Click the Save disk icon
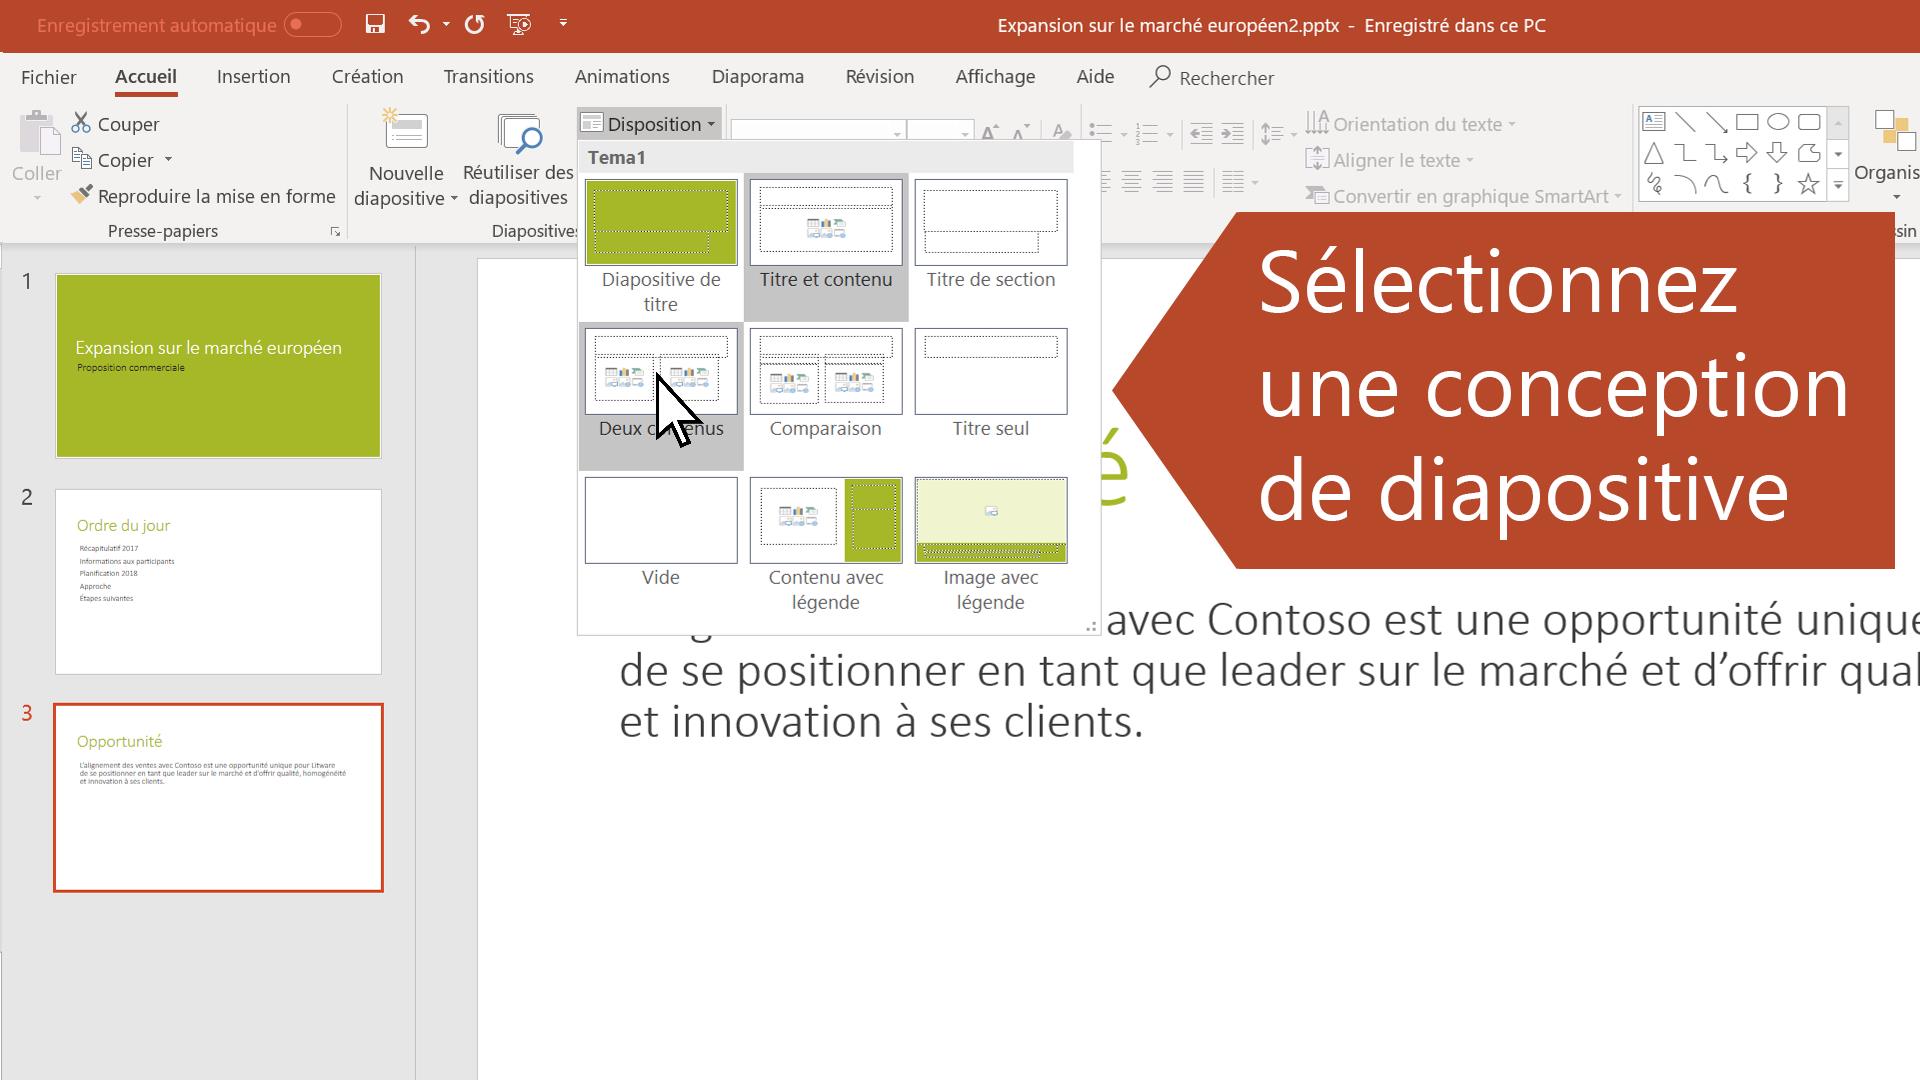Screen dimensions: 1920x1080 tap(375, 24)
